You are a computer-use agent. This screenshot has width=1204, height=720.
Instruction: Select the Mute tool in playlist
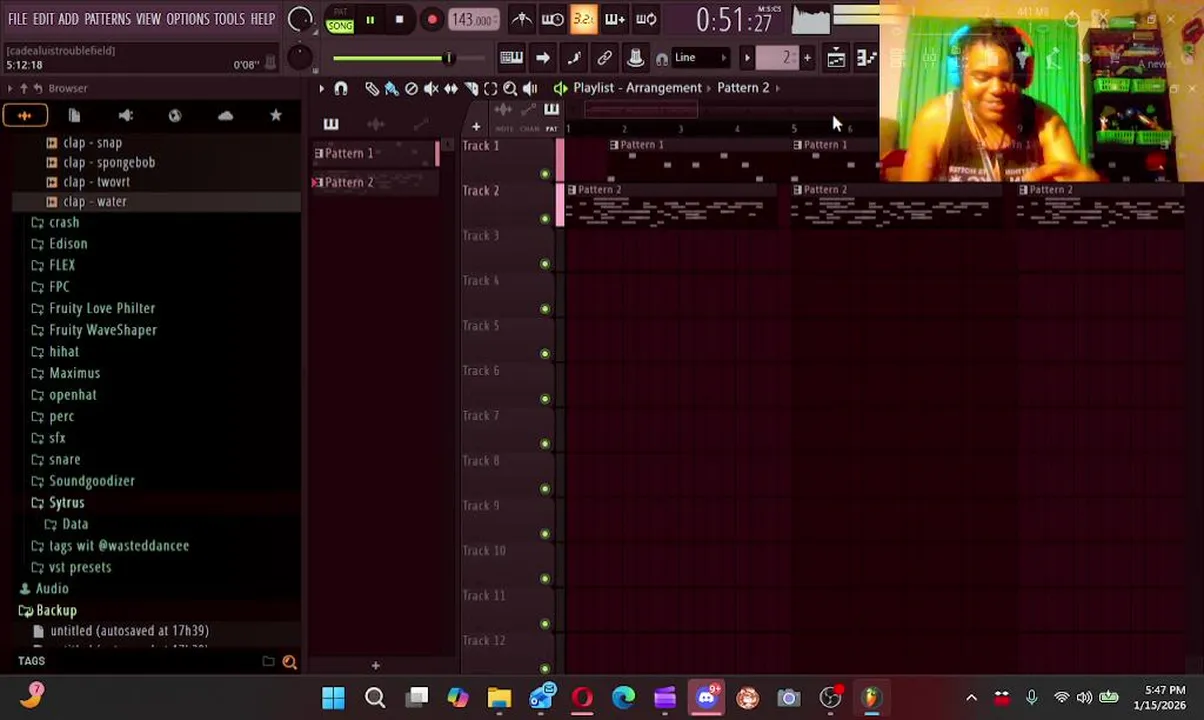(431, 88)
